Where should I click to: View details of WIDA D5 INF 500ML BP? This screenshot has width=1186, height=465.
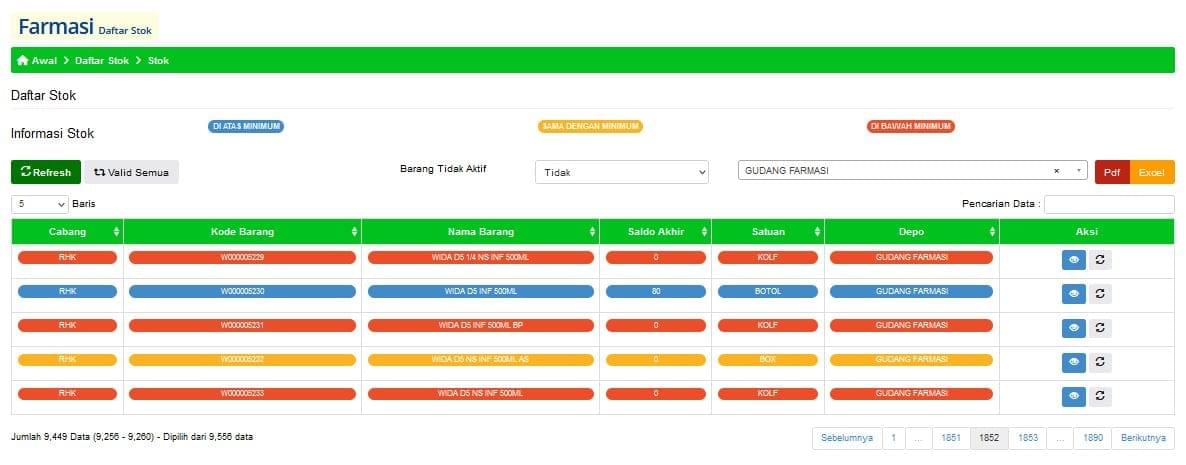pos(1073,328)
